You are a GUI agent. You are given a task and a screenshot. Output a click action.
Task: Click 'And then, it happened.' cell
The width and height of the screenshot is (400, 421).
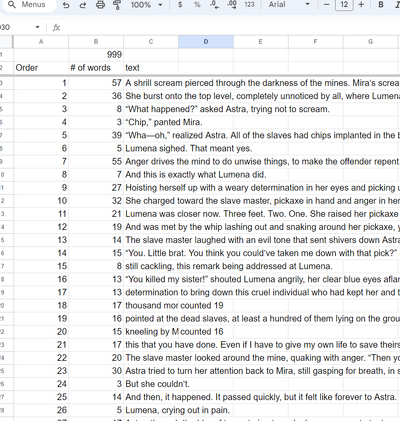(x=261, y=397)
